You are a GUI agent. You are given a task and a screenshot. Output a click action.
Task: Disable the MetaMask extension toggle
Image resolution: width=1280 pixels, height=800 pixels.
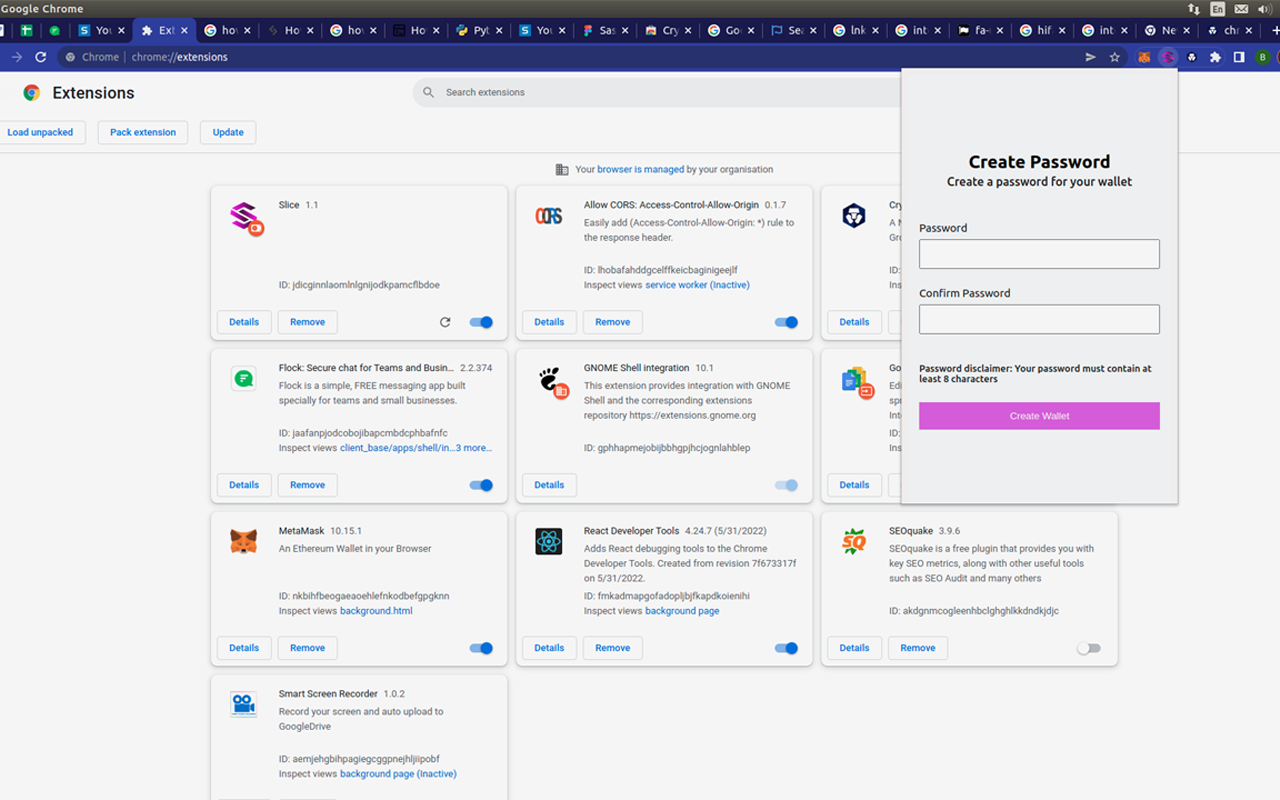pyautogui.click(x=481, y=648)
